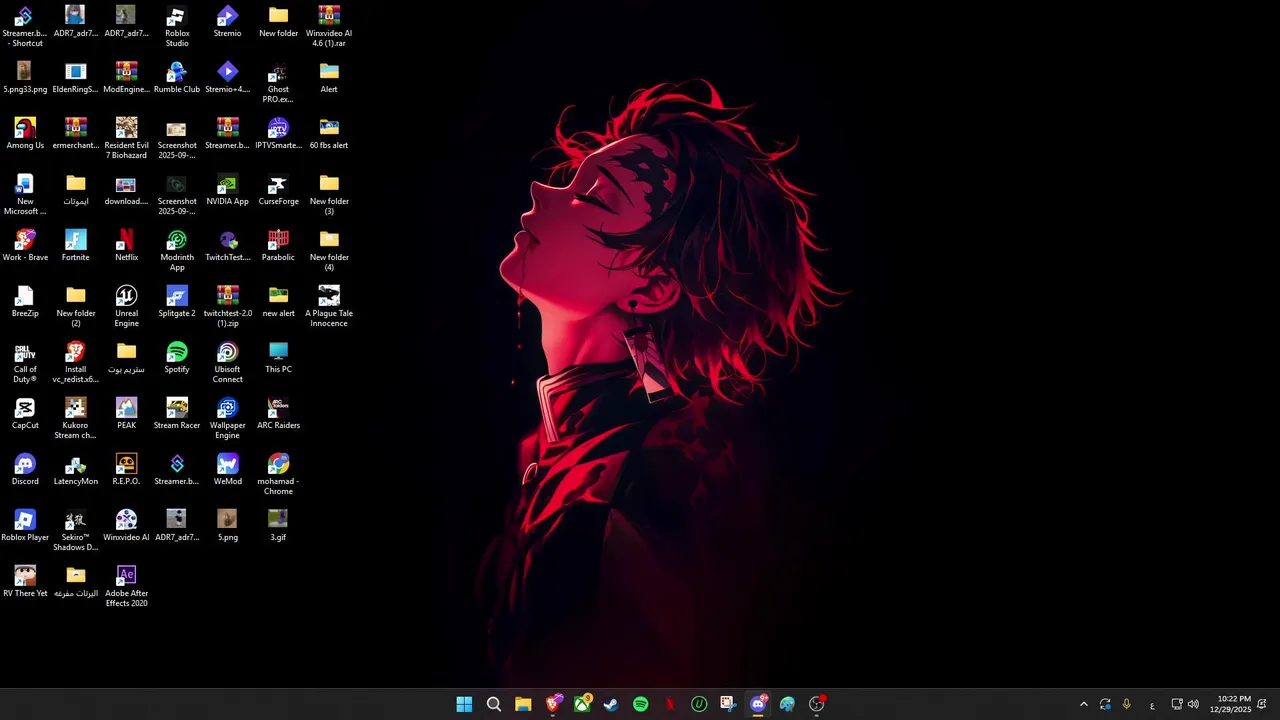
Task: Open Brave browser from the taskbar
Action: (553, 704)
